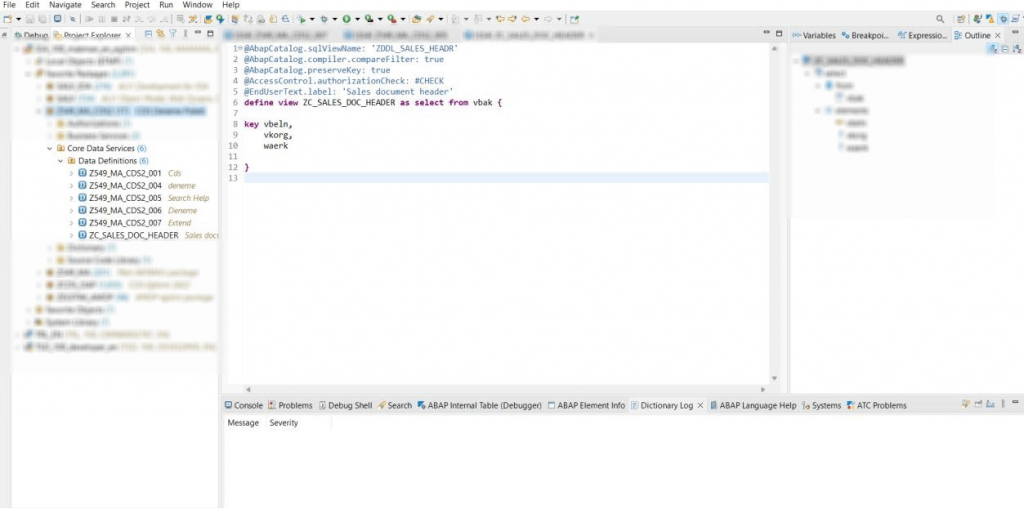Click the Core Data Services folder icon

(61, 148)
